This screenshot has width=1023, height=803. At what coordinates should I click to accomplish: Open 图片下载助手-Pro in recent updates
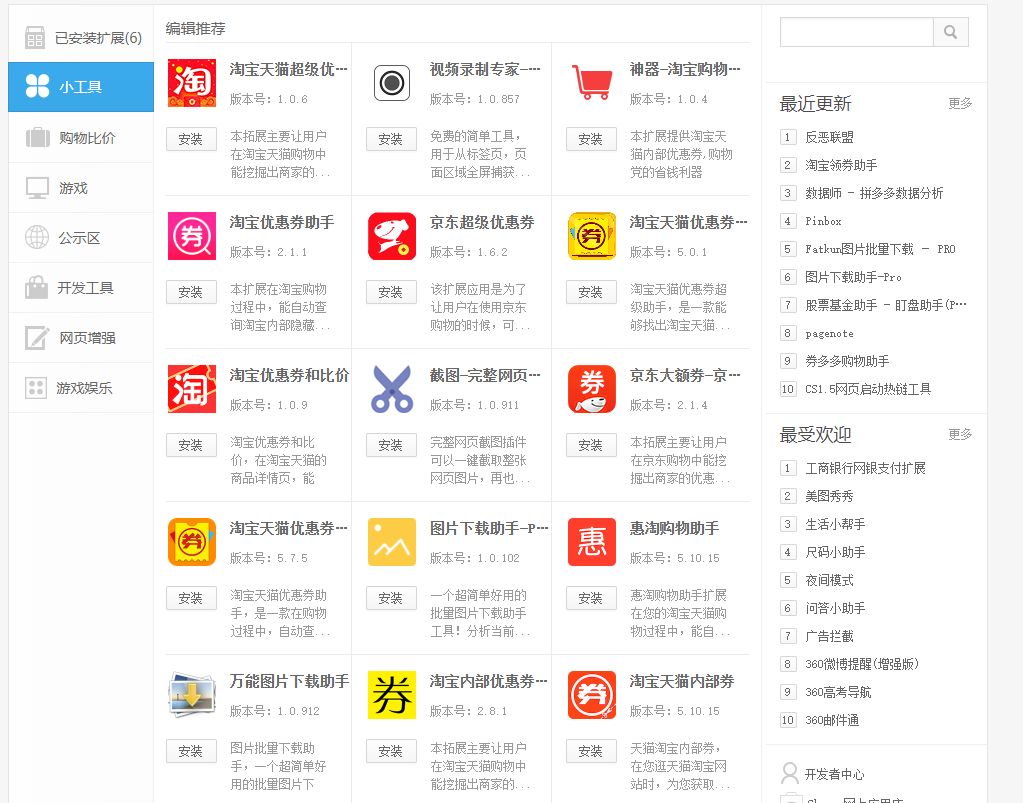tap(853, 277)
